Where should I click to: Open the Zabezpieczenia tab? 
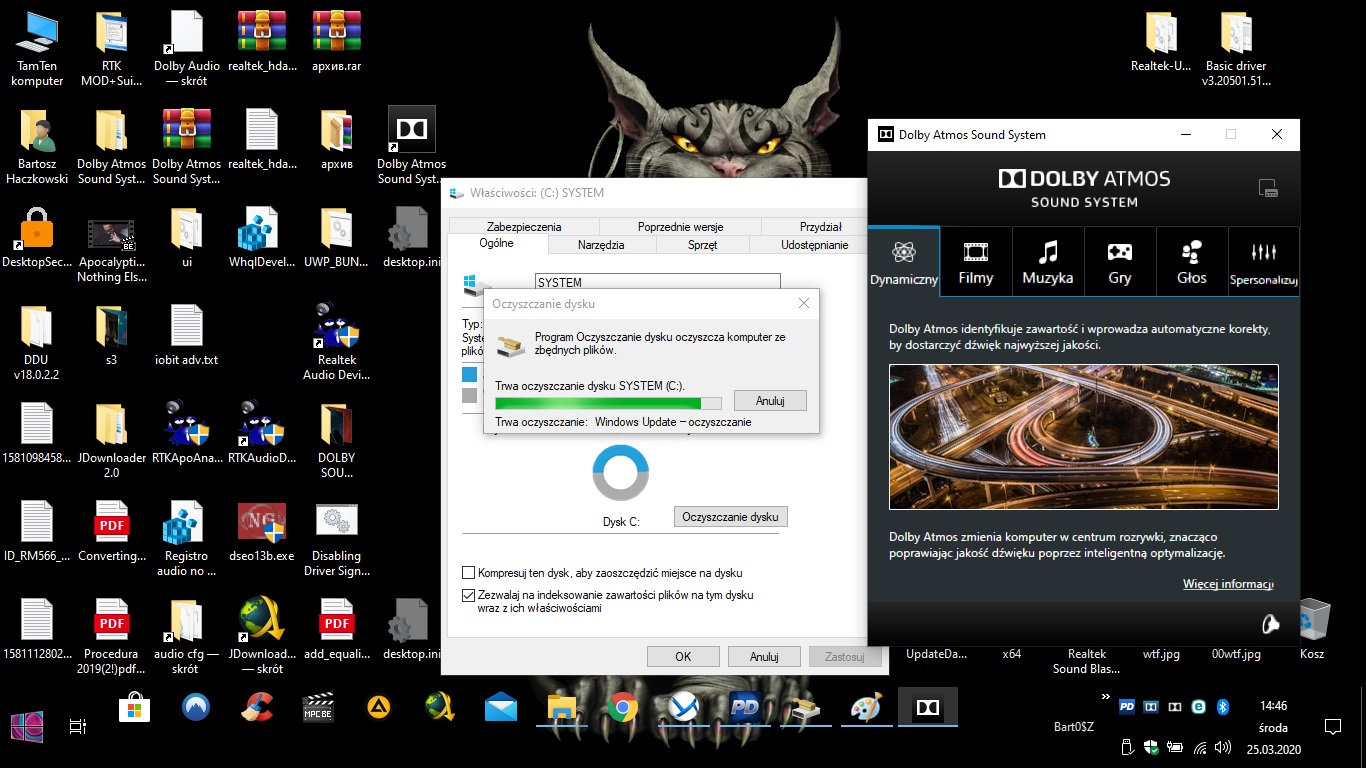click(x=525, y=227)
